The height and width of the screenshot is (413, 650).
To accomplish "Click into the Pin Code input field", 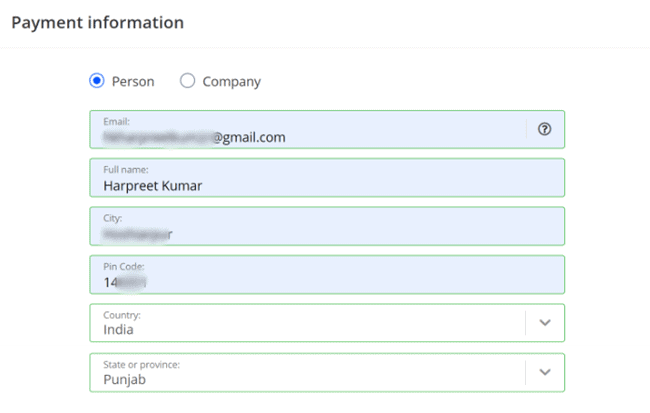I will pos(327,275).
